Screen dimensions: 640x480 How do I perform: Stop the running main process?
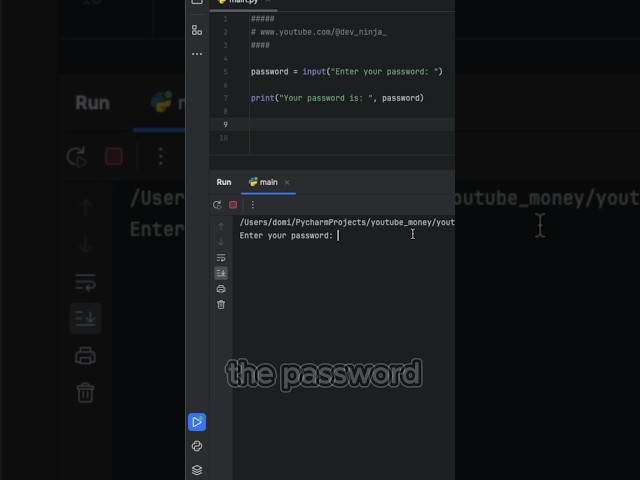click(233, 205)
